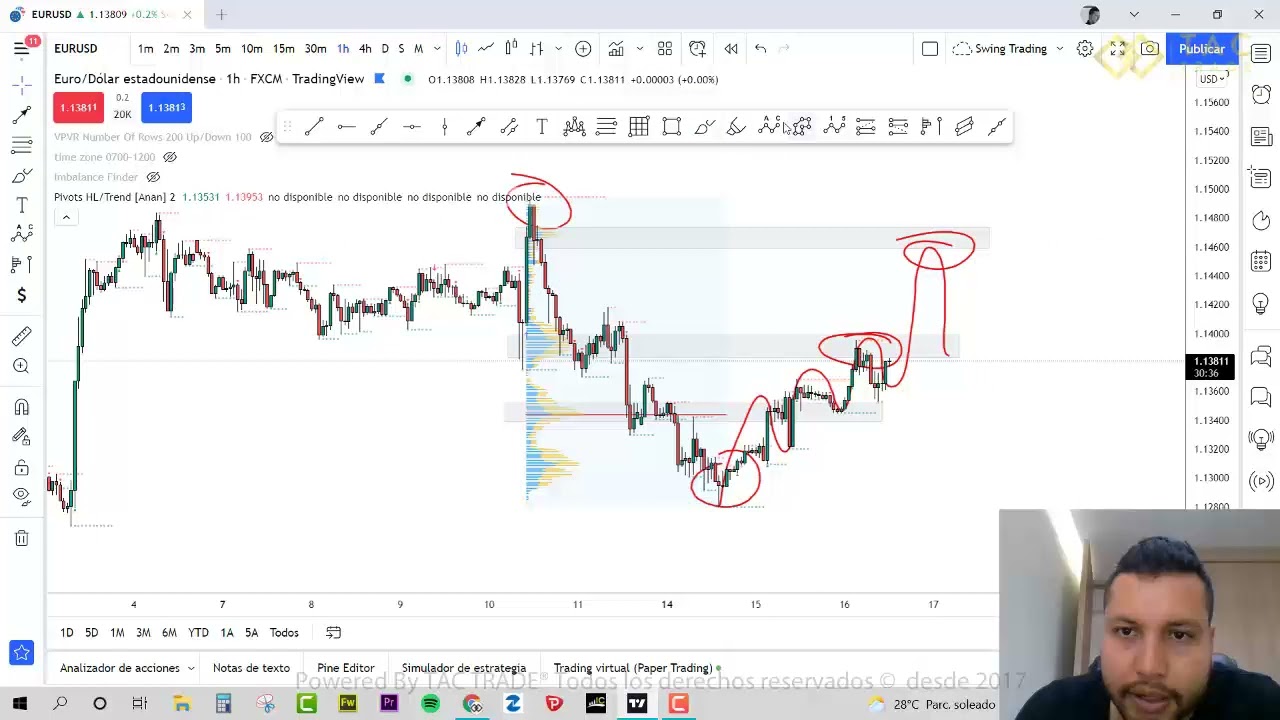Toggle stay in drawing mode pencil lock
The height and width of the screenshot is (720, 1280).
point(21,437)
